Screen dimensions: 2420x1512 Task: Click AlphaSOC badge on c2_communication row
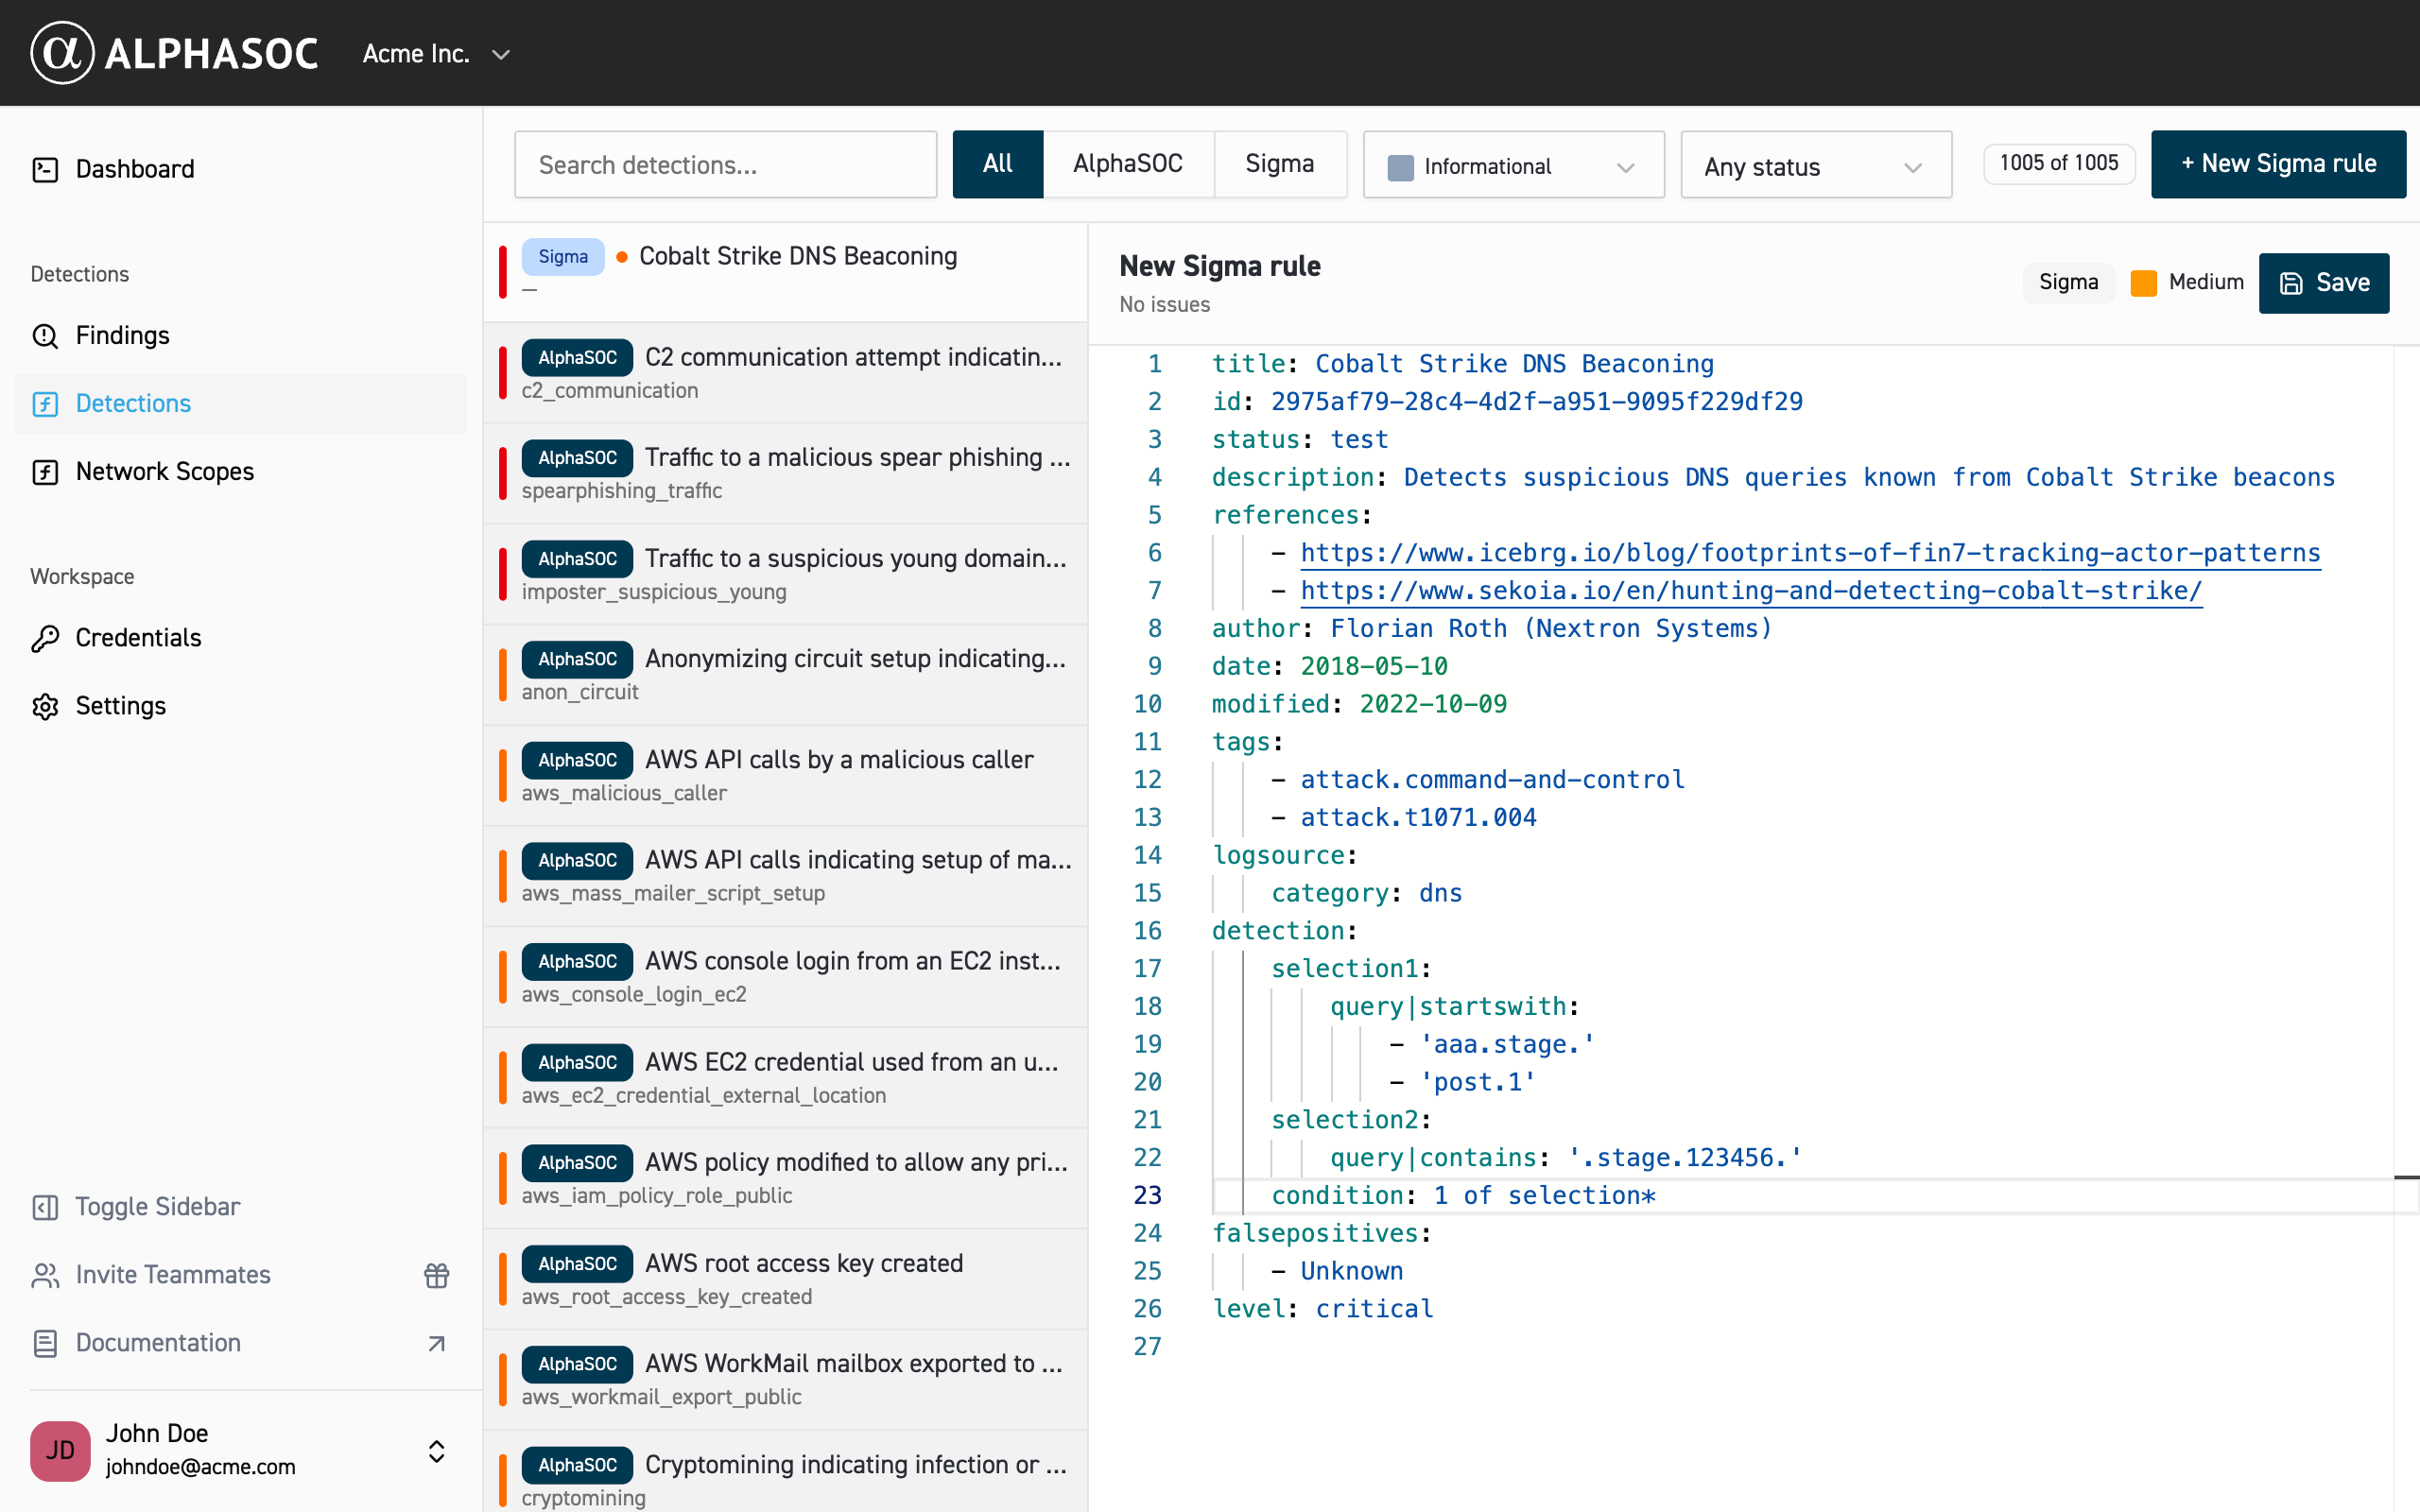[x=577, y=357]
